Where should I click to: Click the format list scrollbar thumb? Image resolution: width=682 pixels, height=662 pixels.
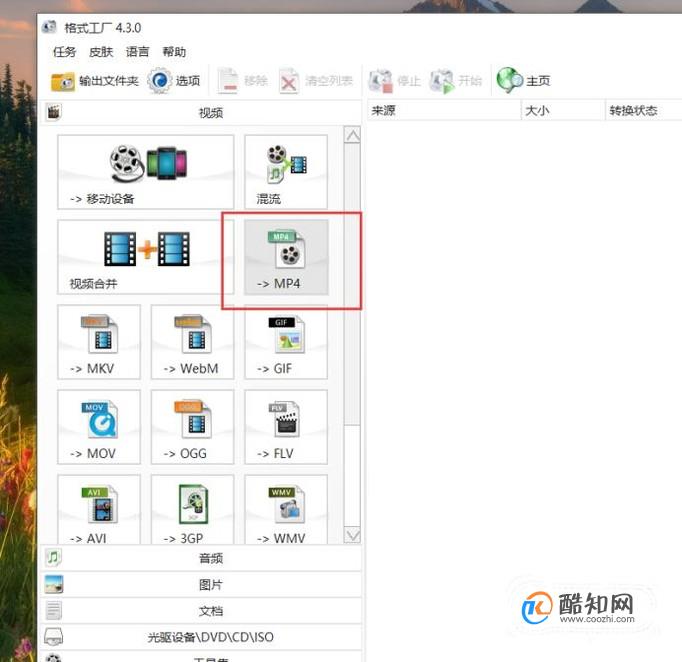point(352,284)
